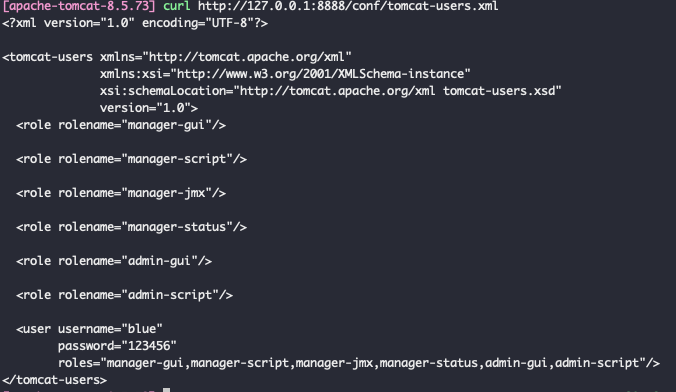676x392 pixels.
Task: Click the XML declaration line
Action: tap(135, 23)
